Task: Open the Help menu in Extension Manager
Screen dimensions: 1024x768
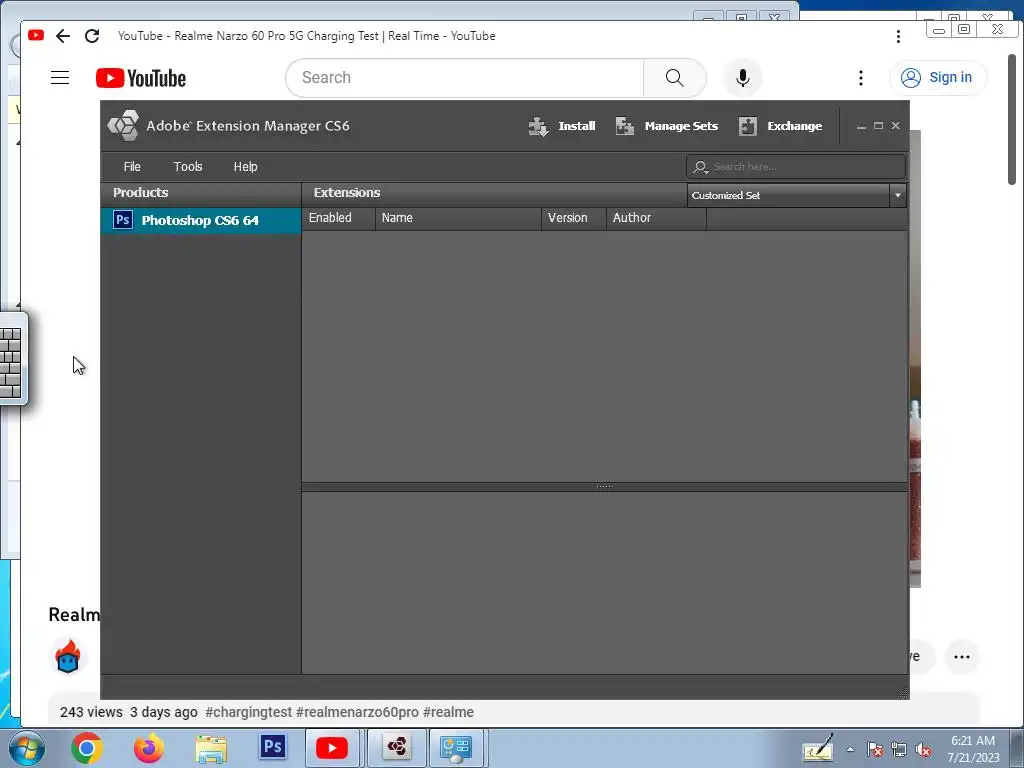Action: pyautogui.click(x=246, y=167)
